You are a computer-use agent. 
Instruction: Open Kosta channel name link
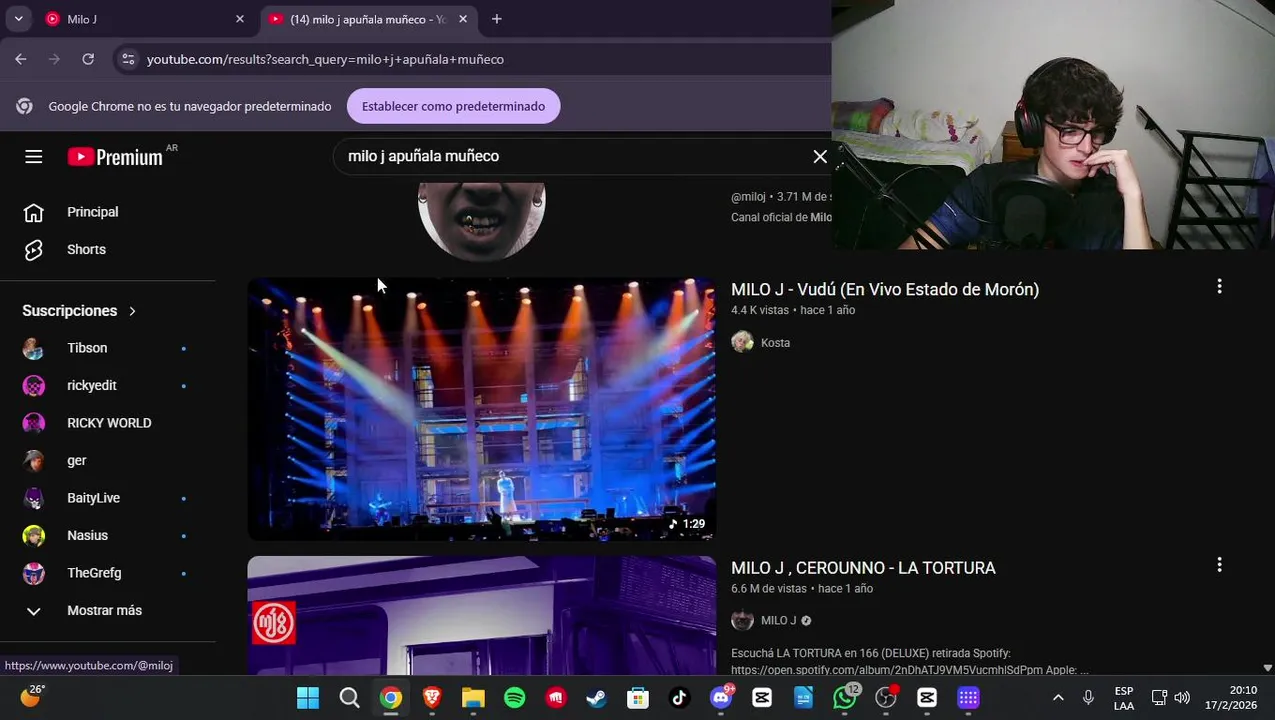click(775, 343)
